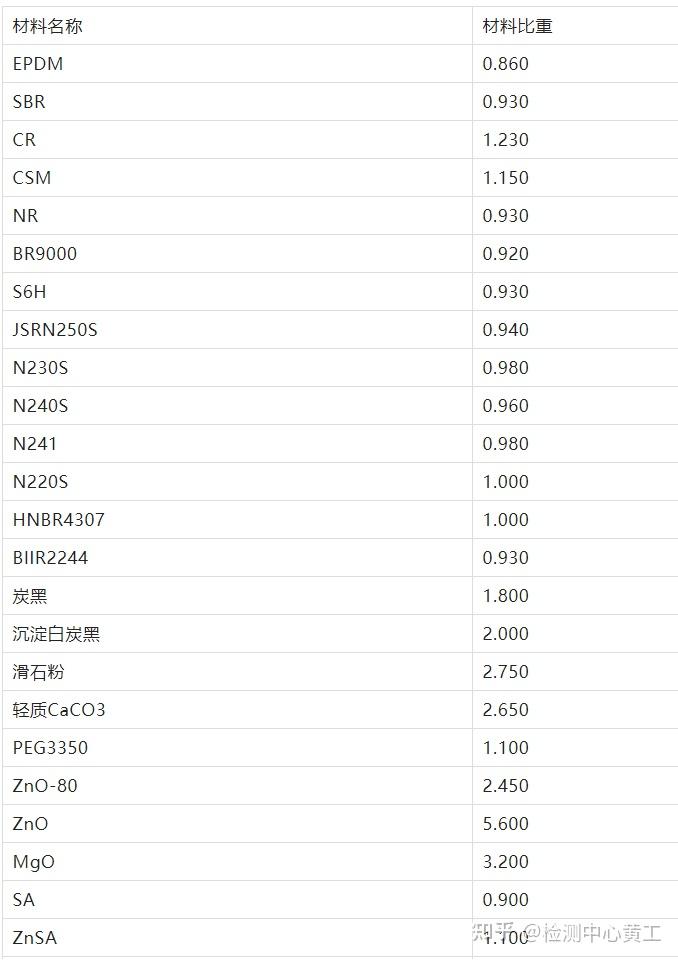Click the 材料名称 column header
The height and width of the screenshot is (960, 678).
click(47, 26)
